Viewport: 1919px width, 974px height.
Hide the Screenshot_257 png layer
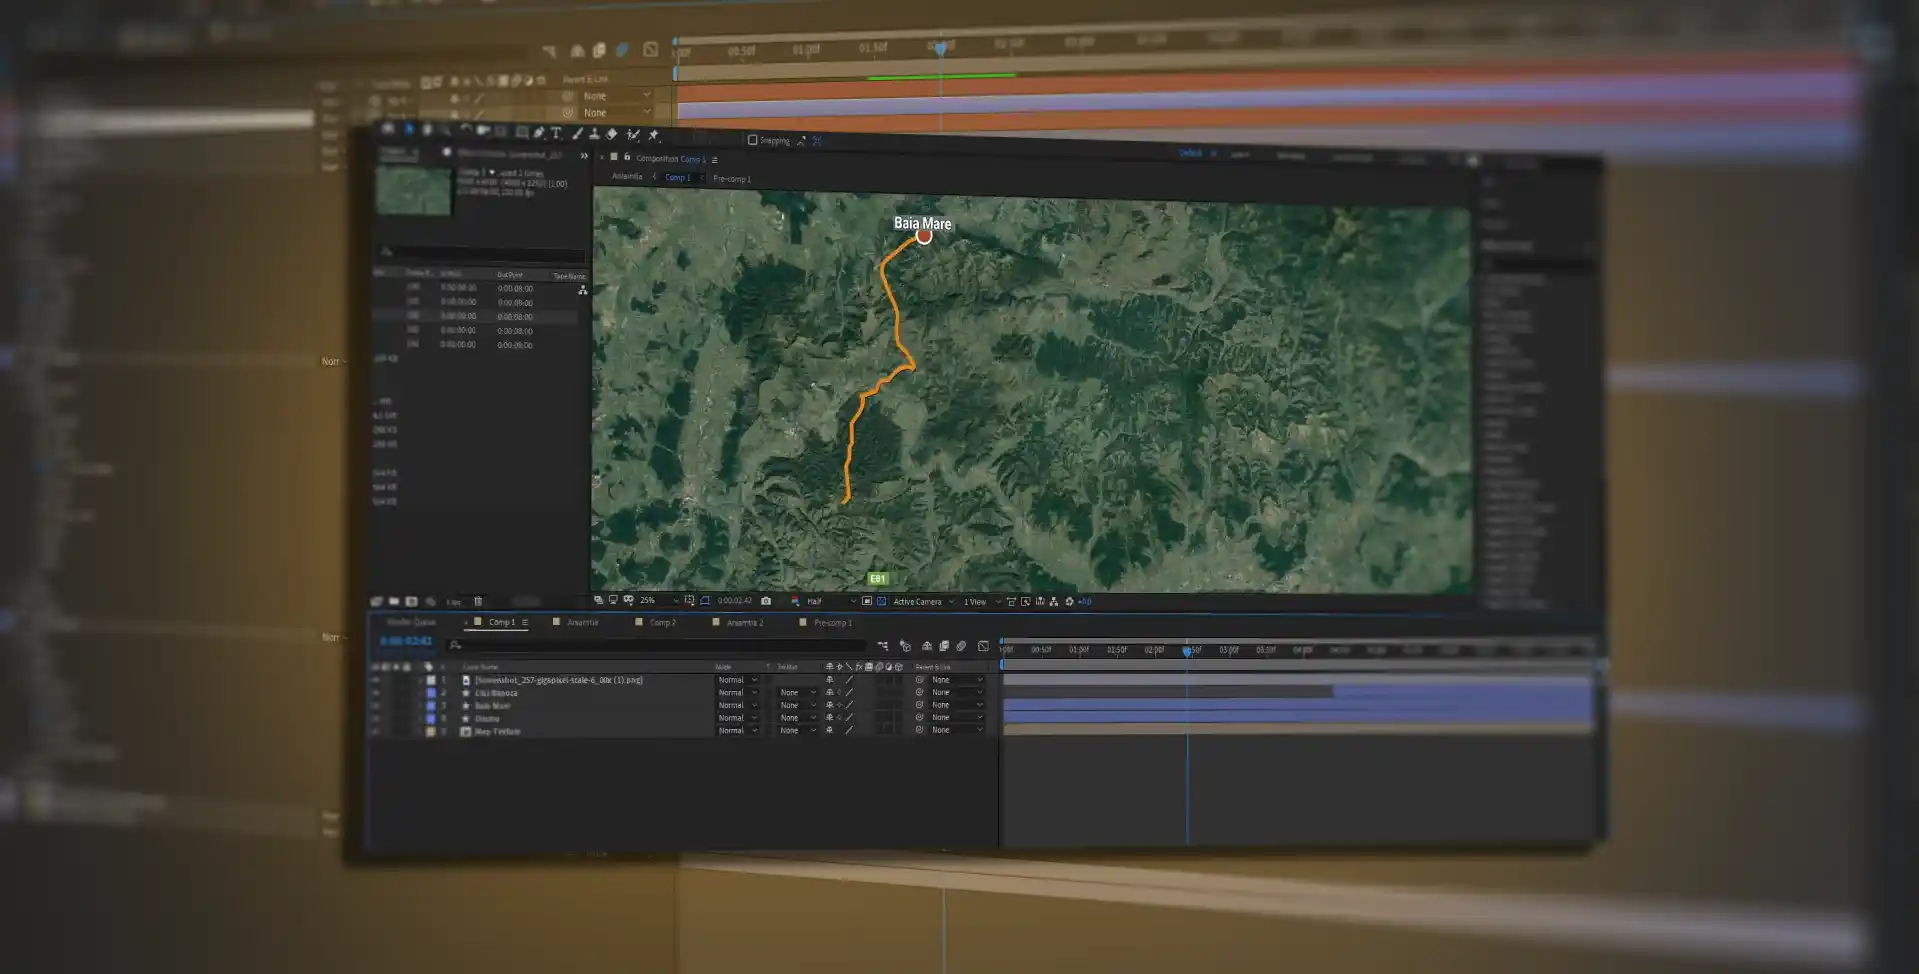[375, 680]
